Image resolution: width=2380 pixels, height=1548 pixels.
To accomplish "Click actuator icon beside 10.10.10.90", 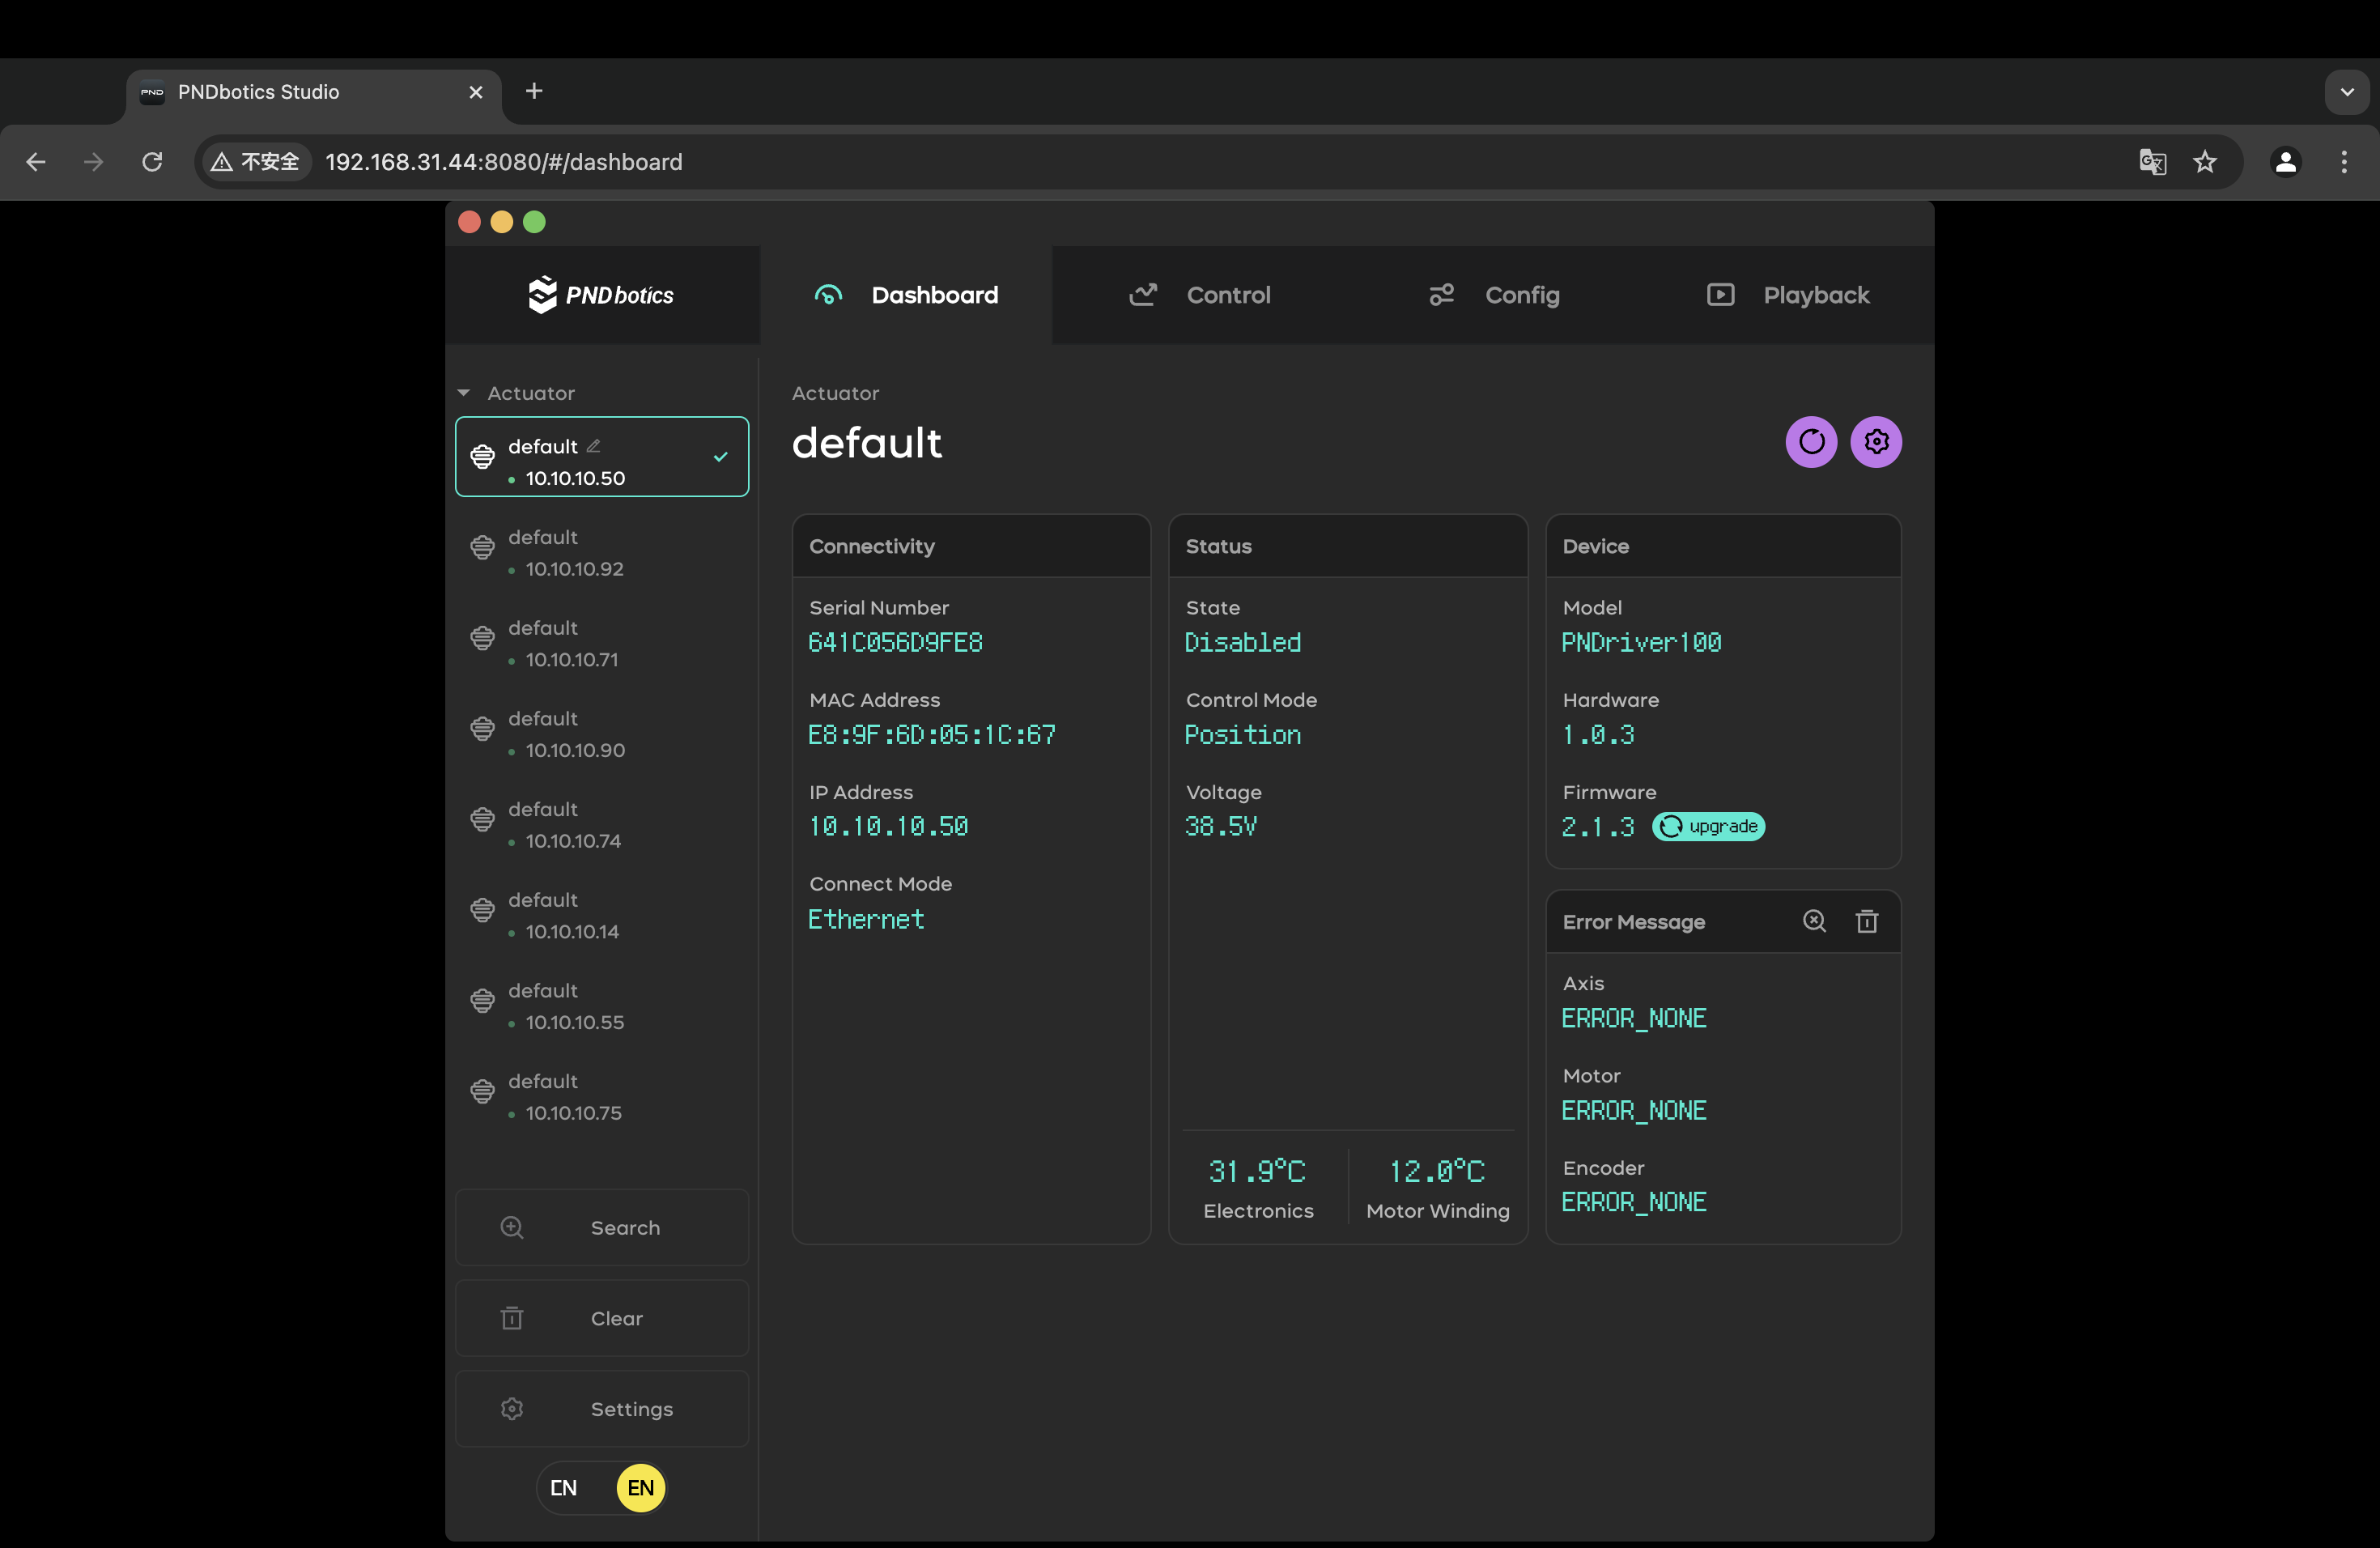I will coord(482,729).
